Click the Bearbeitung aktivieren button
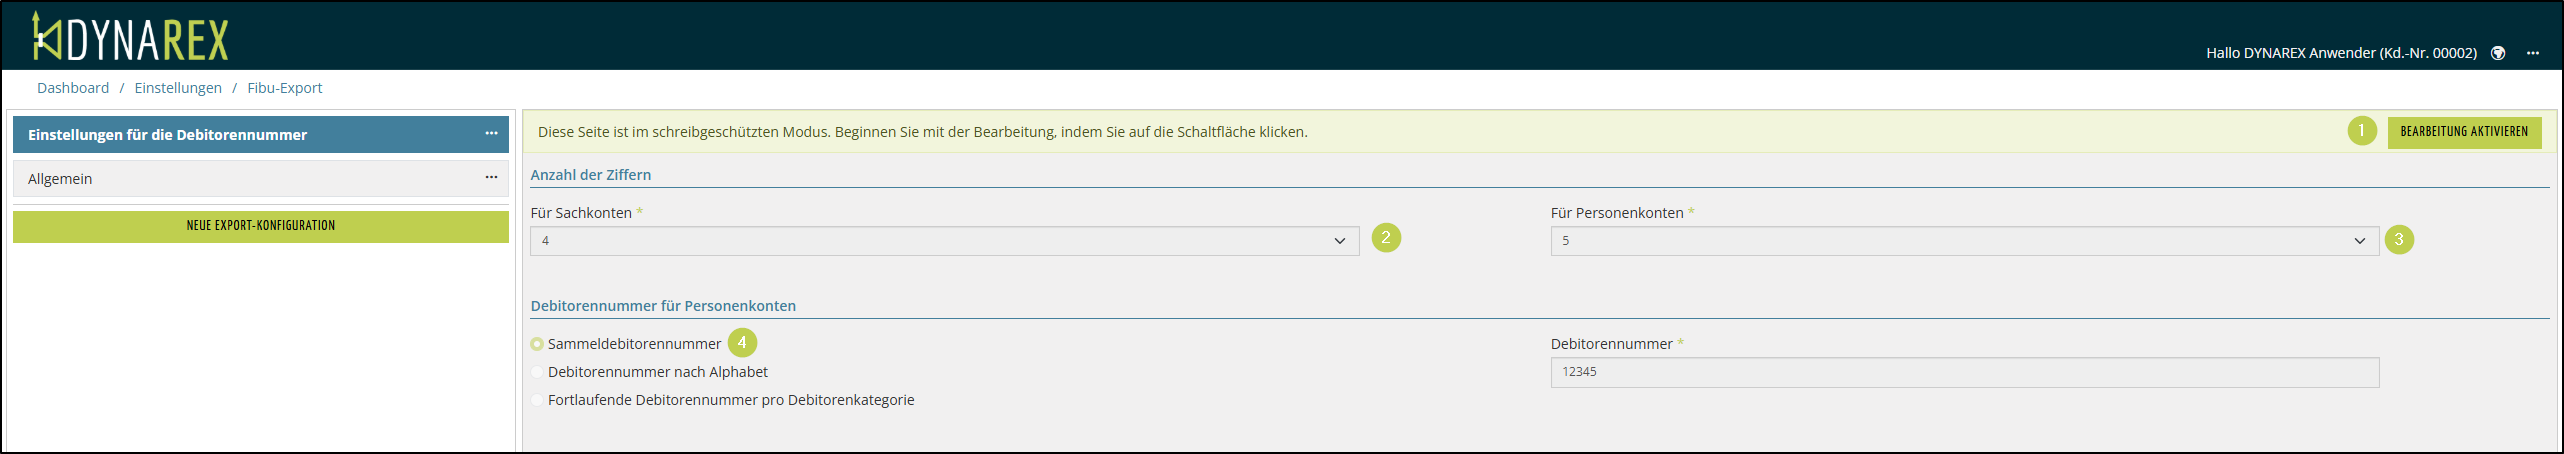The height and width of the screenshot is (454, 2564). (x=2464, y=132)
